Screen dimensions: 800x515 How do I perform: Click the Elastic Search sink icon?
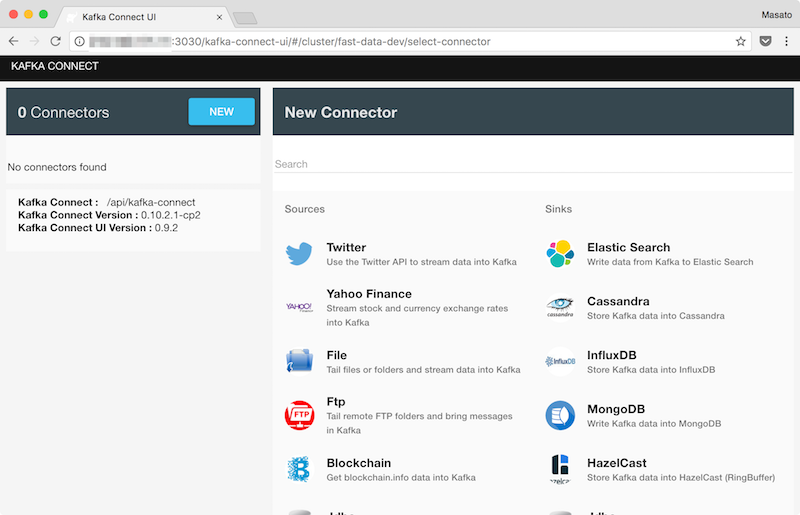tap(560, 254)
